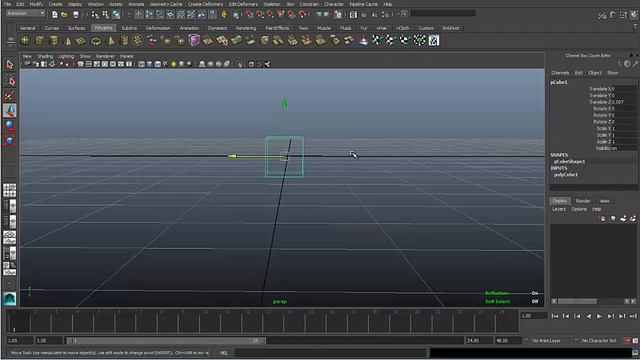Viewport: 640px width, 360px height.
Task: Create a polygon sphere from the shelf
Action: tap(25, 40)
